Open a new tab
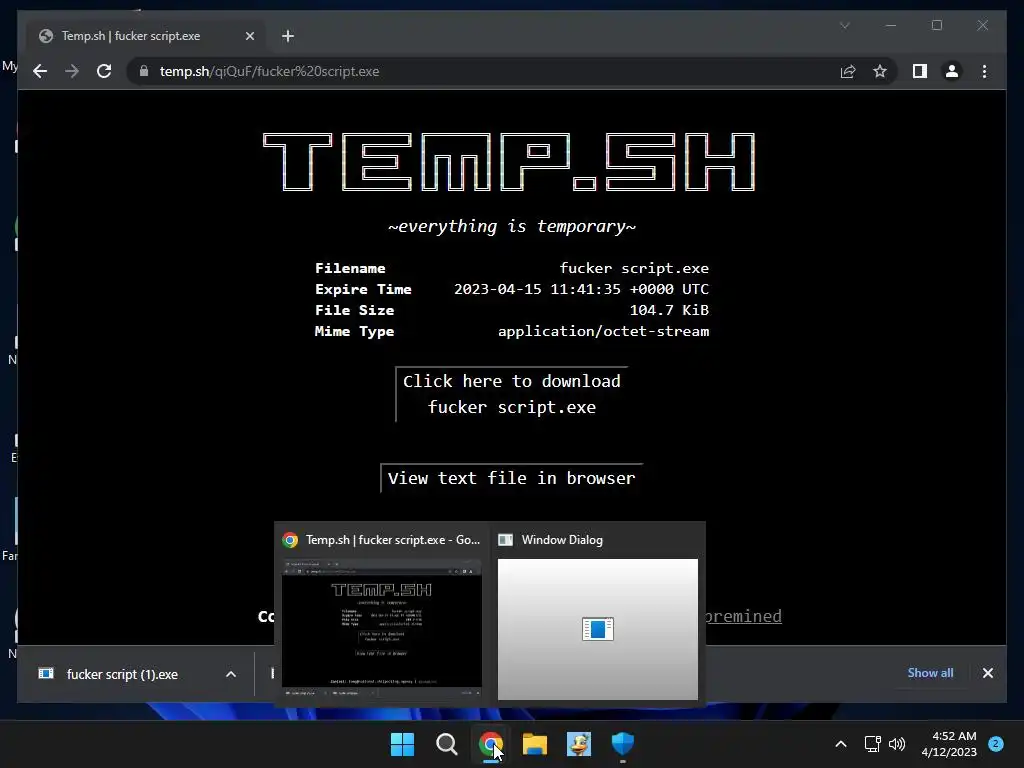Viewport: 1024px width, 768px height. [x=288, y=36]
